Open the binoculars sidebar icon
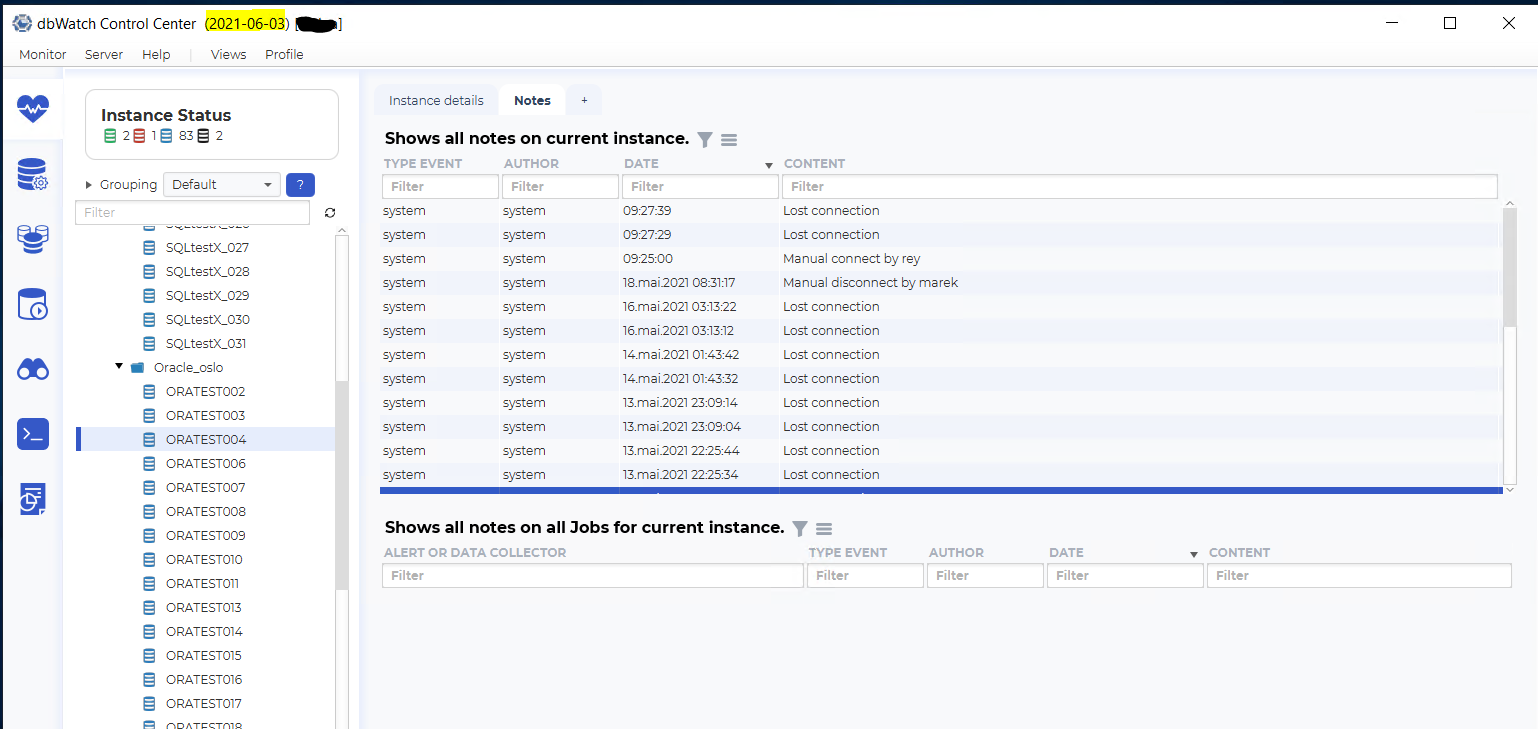Screen dimensions: 1538x729 click(33, 370)
